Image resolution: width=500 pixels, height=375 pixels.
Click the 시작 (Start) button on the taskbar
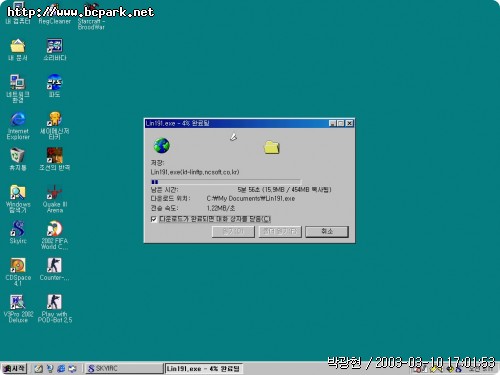click(x=14, y=368)
